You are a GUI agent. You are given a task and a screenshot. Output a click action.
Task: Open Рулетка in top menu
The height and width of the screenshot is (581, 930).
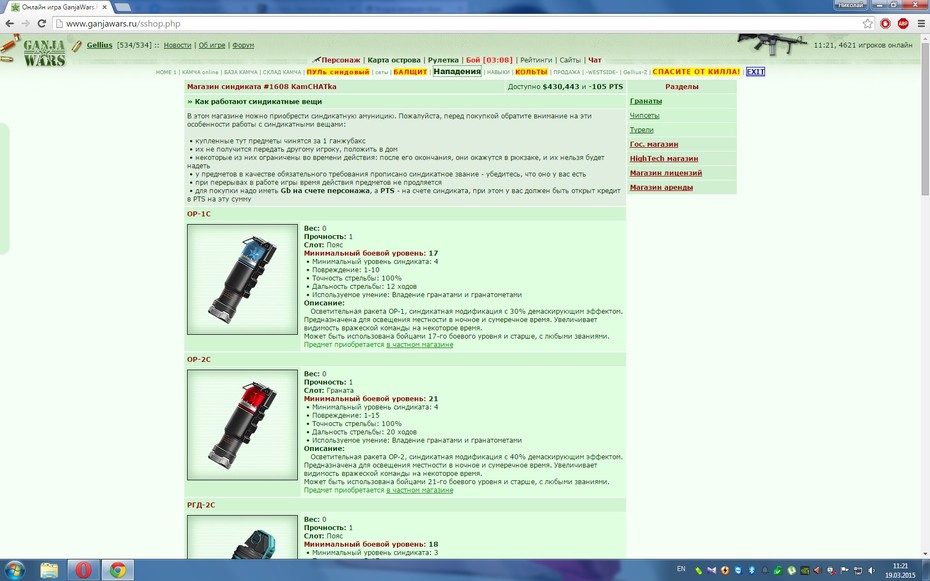point(443,60)
